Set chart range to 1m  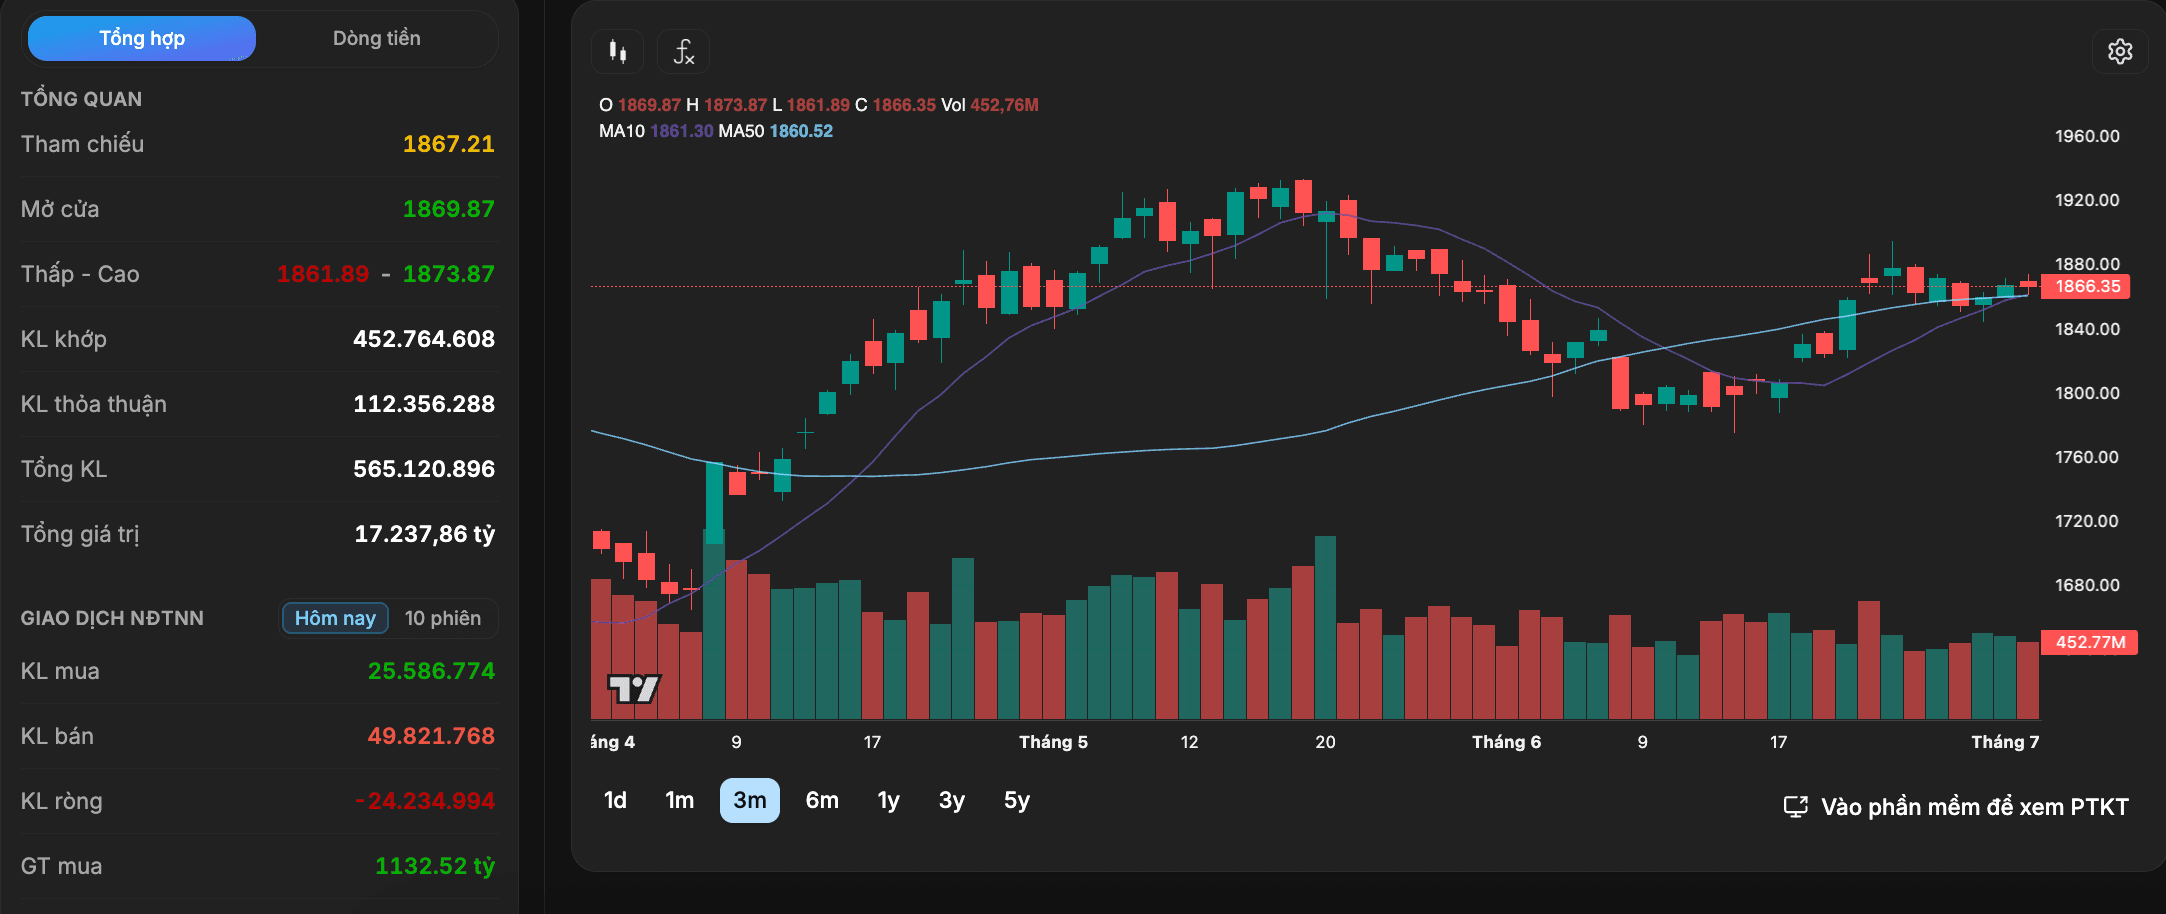pyautogui.click(x=680, y=800)
